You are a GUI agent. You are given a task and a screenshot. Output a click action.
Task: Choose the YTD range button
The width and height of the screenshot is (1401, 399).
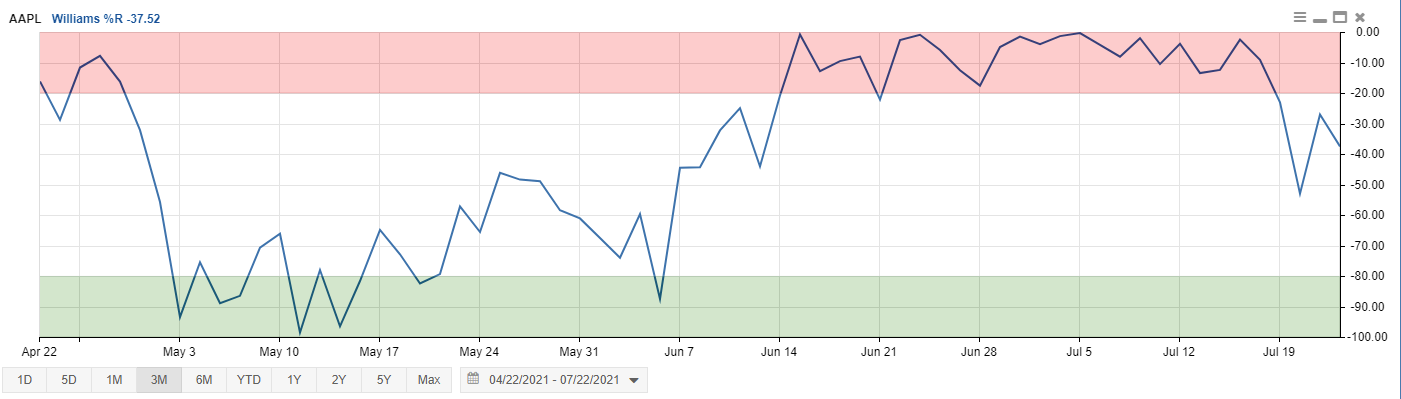click(x=249, y=380)
